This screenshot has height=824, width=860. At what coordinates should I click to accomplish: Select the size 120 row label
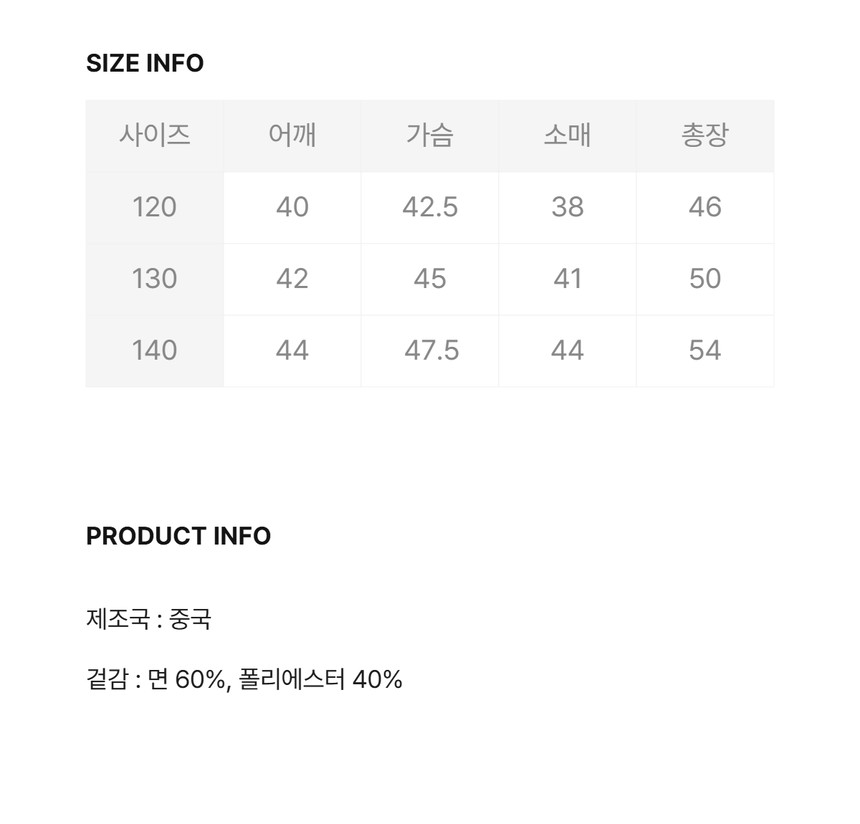click(155, 207)
